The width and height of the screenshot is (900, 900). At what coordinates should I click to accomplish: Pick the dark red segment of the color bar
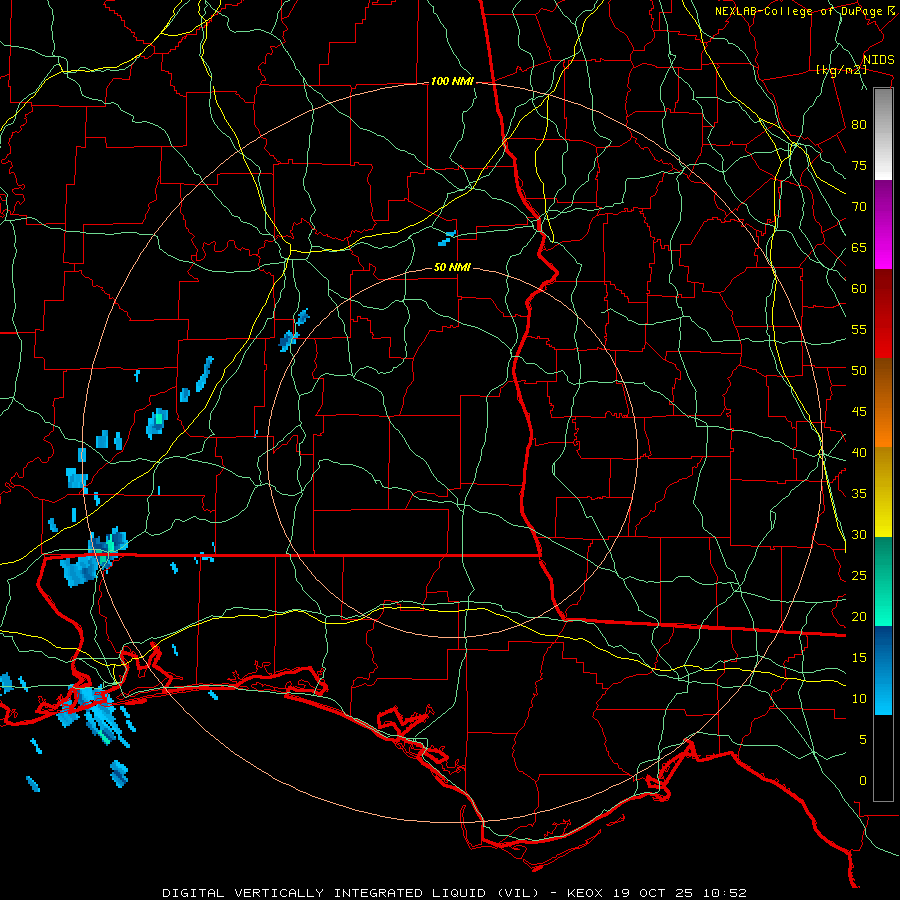click(883, 313)
